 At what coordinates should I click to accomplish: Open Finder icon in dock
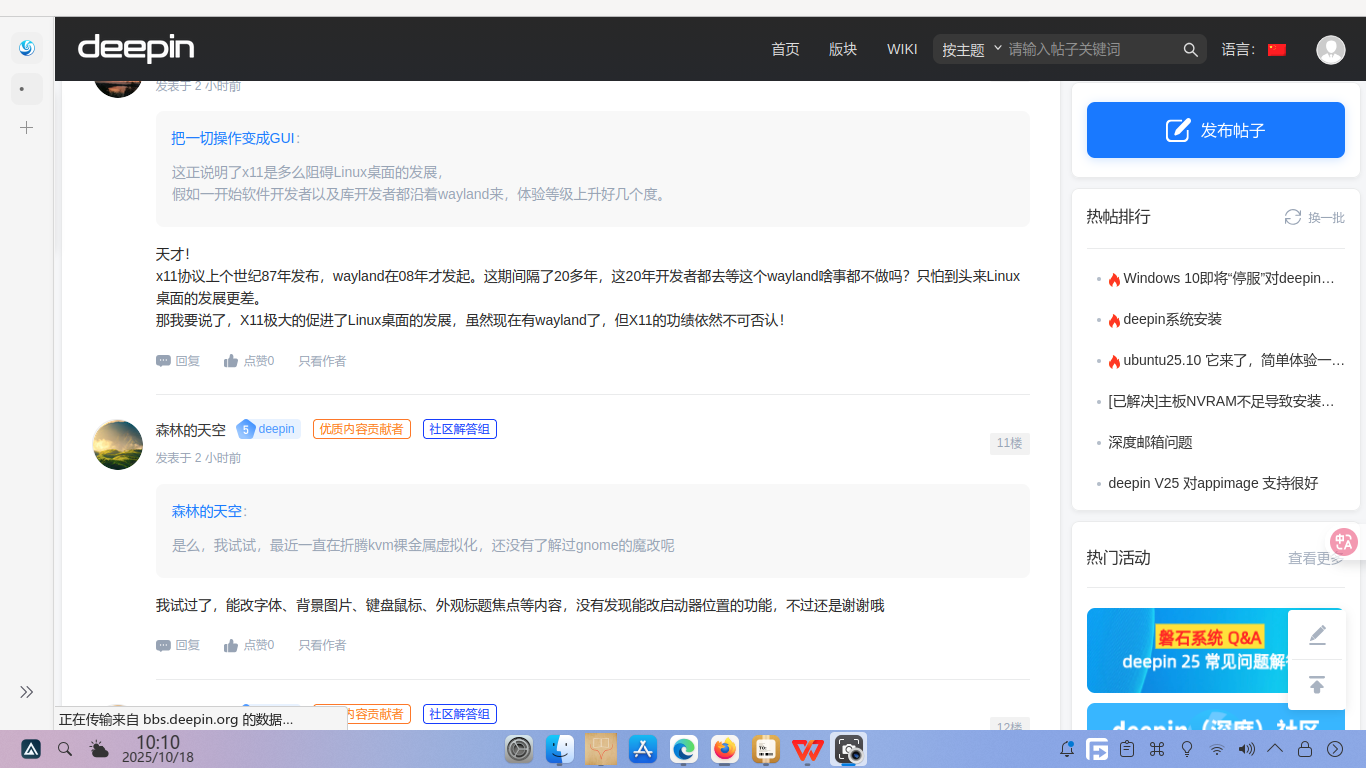coord(560,749)
